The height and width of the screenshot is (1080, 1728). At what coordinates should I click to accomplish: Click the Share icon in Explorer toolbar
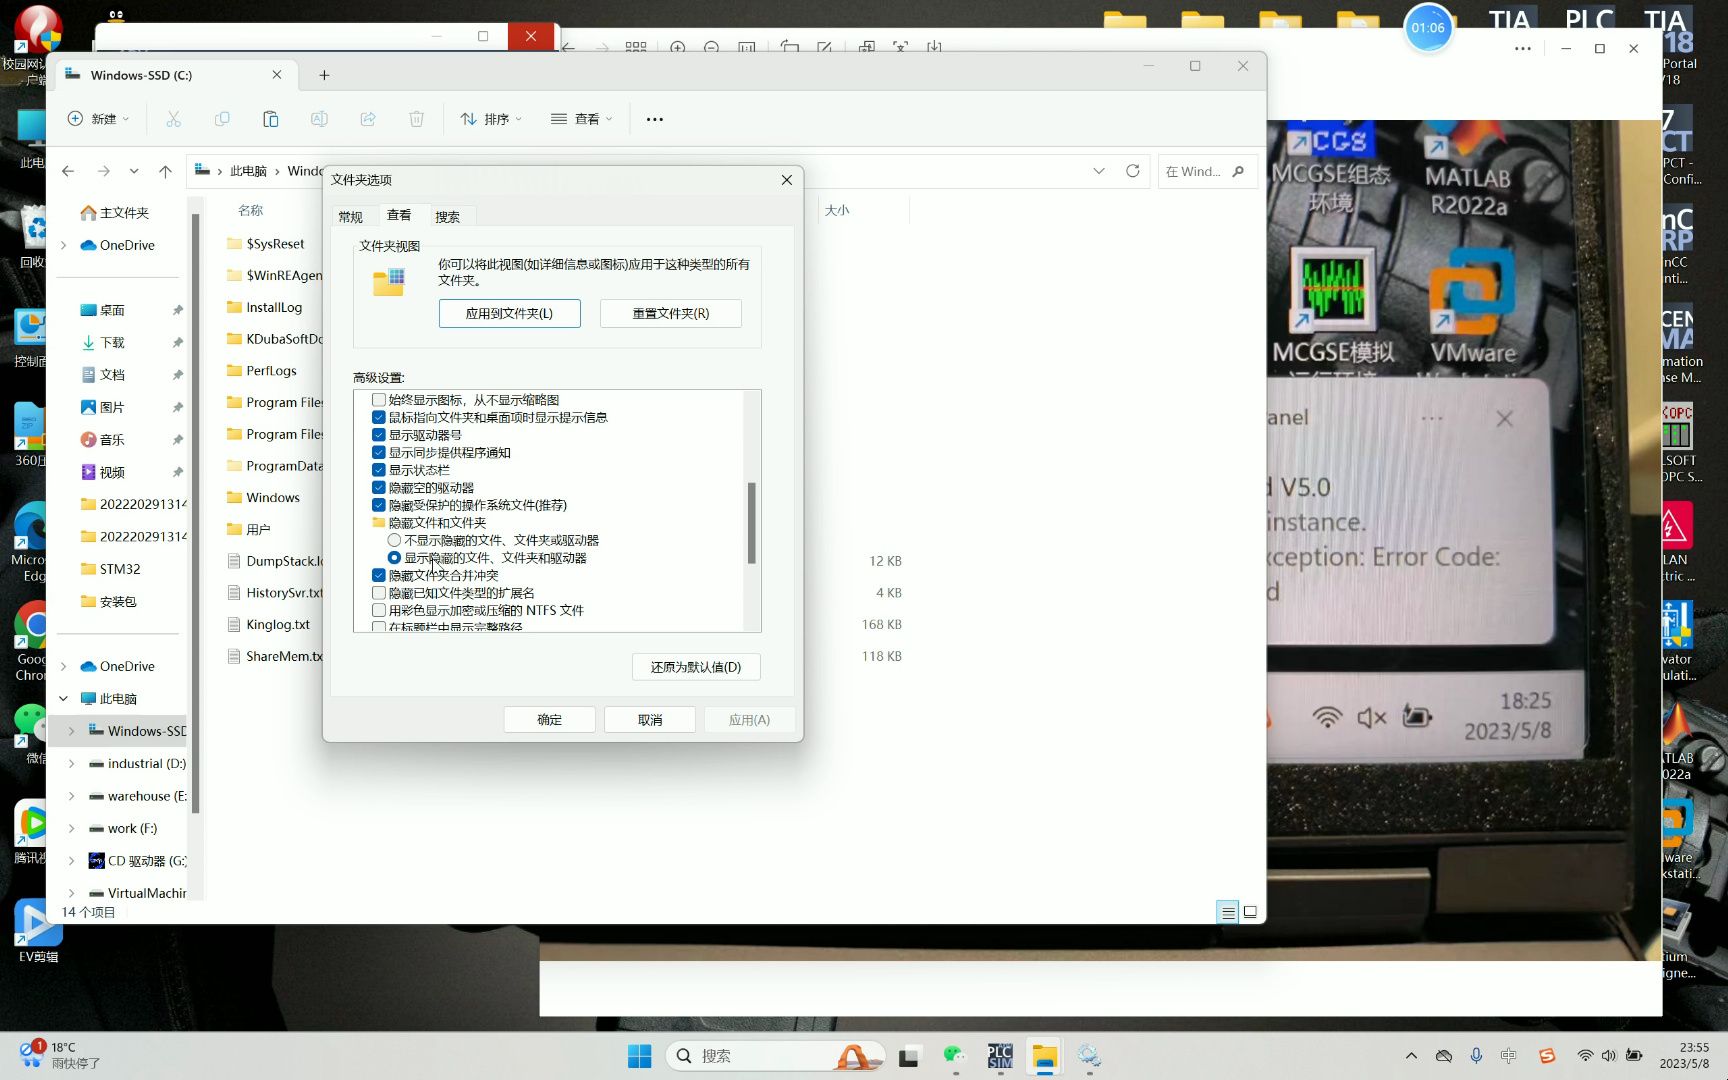pos(368,119)
